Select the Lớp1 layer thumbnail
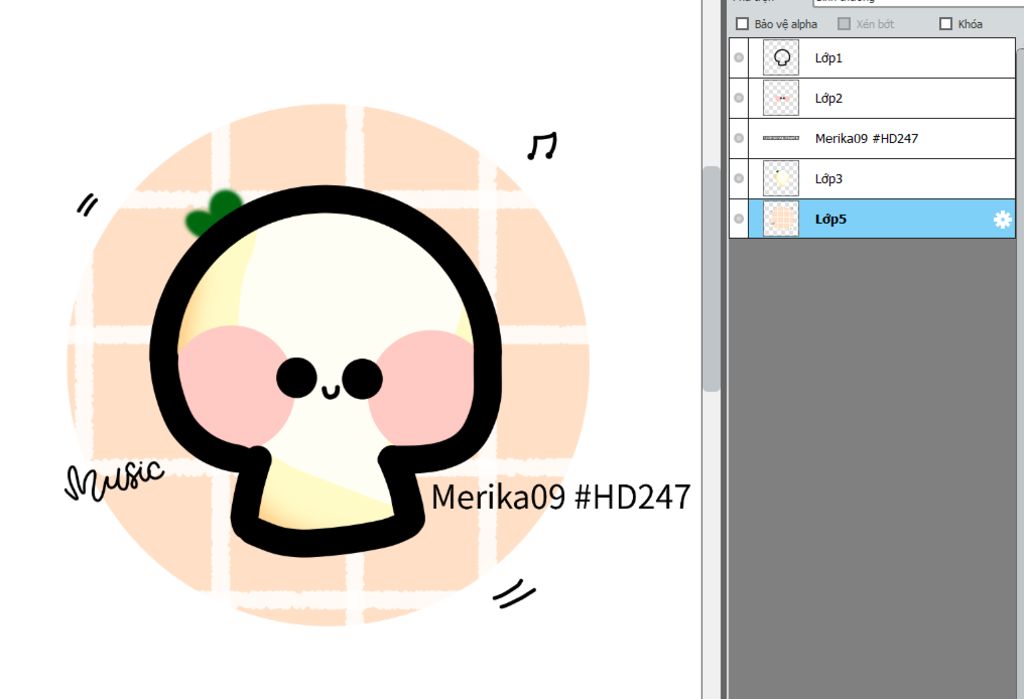Screen dimensions: 1024x699 (781, 57)
